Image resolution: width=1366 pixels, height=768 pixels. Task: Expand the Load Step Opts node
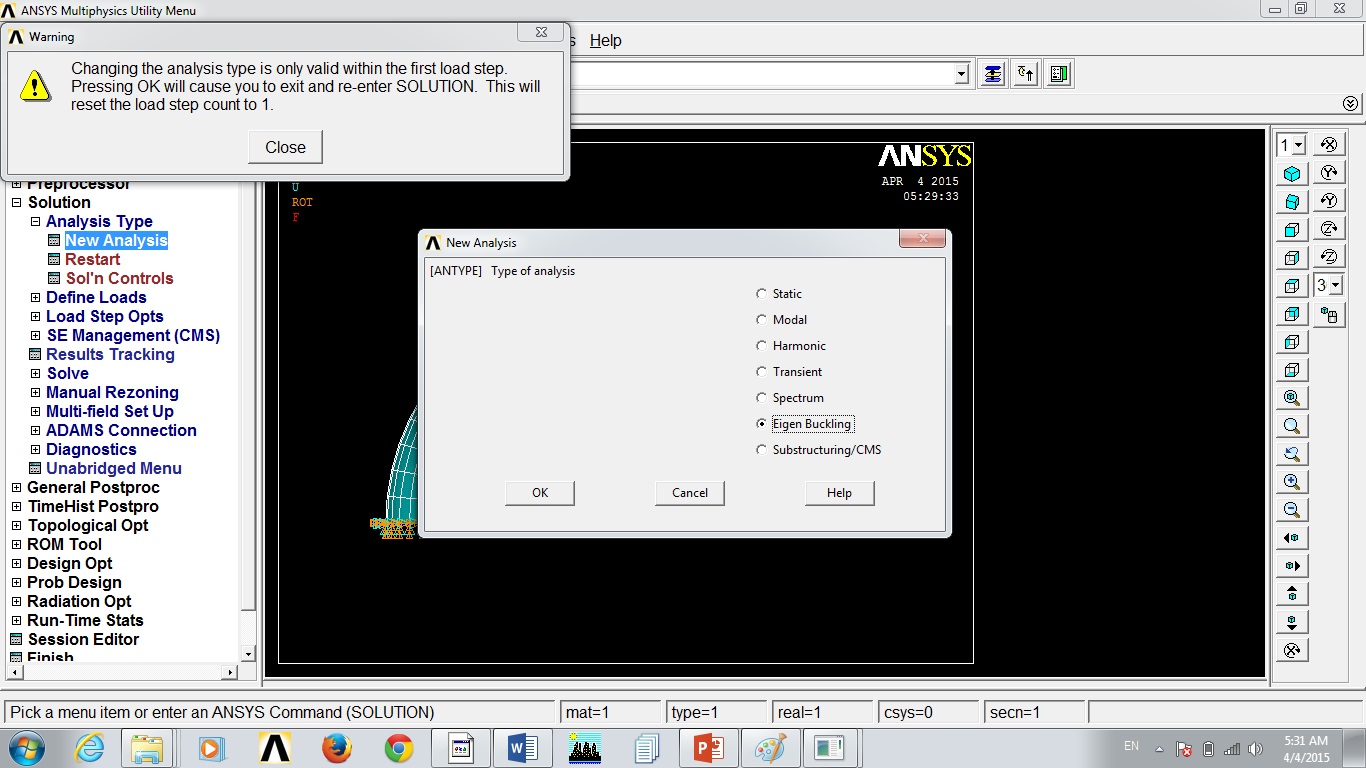(x=35, y=317)
